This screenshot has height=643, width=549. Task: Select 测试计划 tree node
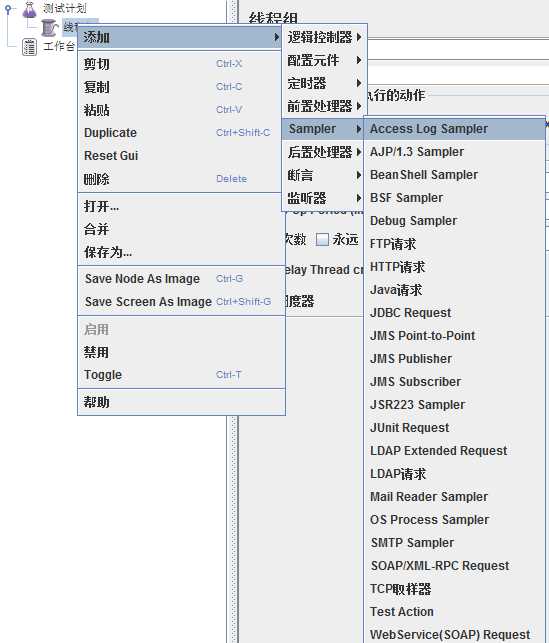click(65, 8)
